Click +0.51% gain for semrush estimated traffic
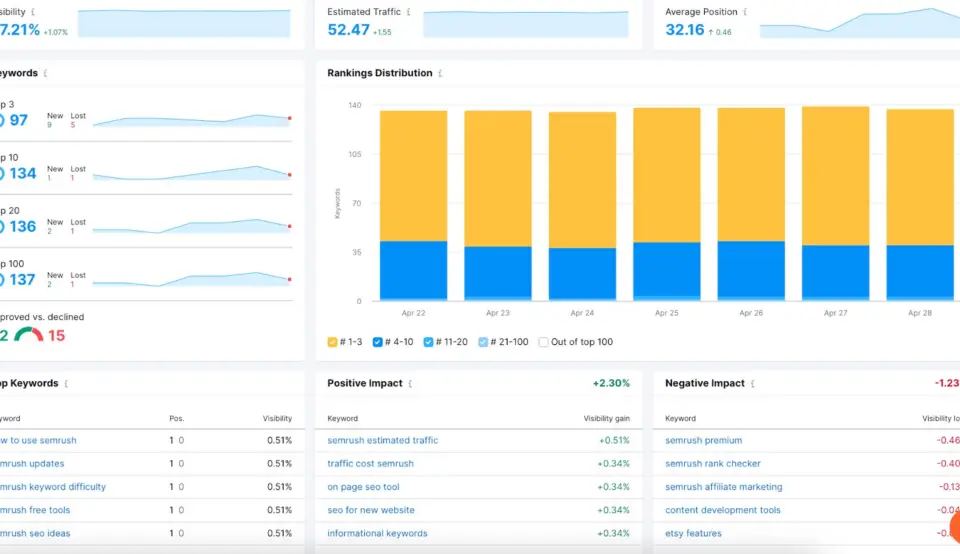This screenshot has height=554, width=960. (x=614, y=440)
